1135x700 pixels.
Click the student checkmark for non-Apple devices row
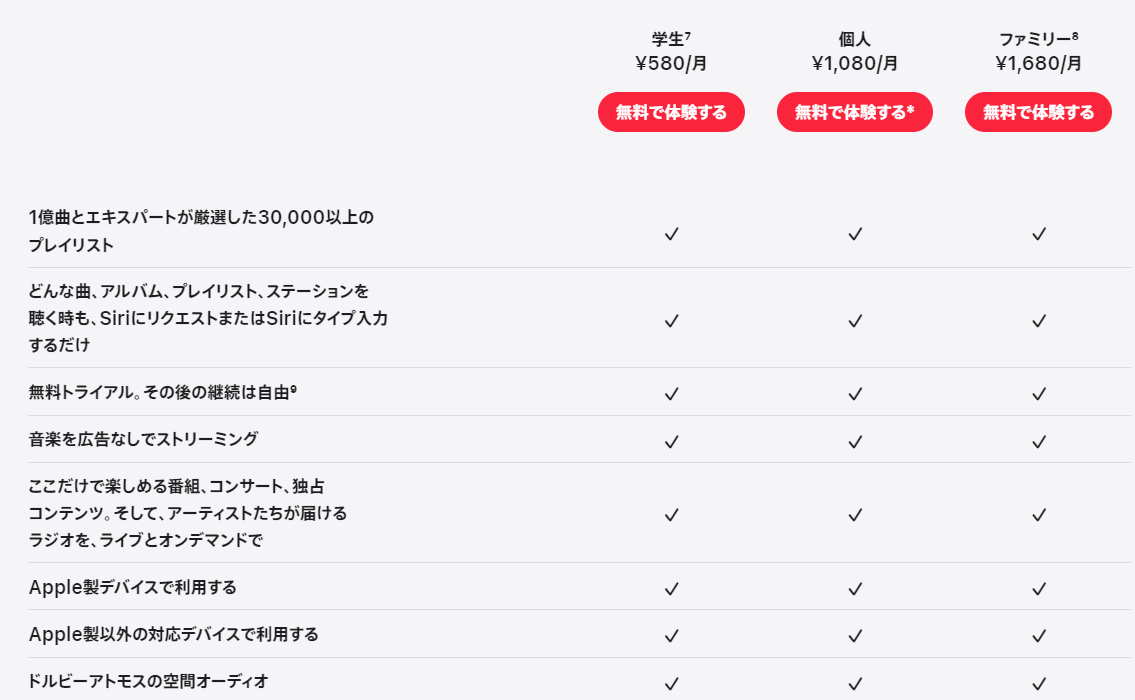tap(672, 635)
